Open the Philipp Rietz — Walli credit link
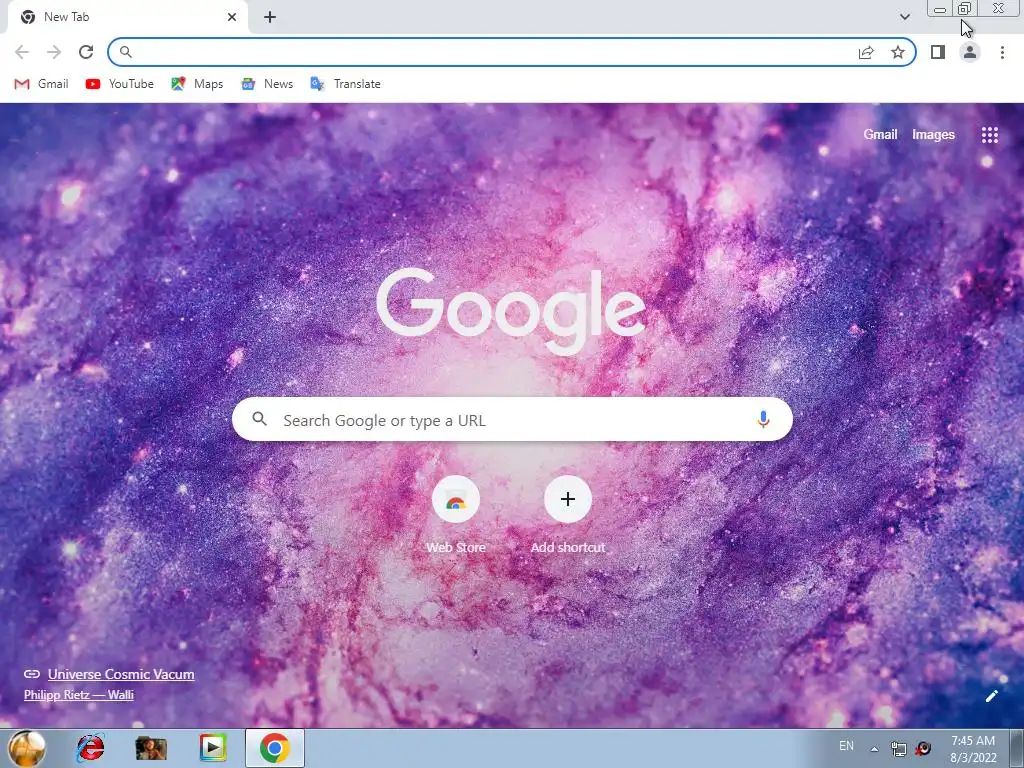The width and height of the screenshot is (1024, 768). click(78, 695)
